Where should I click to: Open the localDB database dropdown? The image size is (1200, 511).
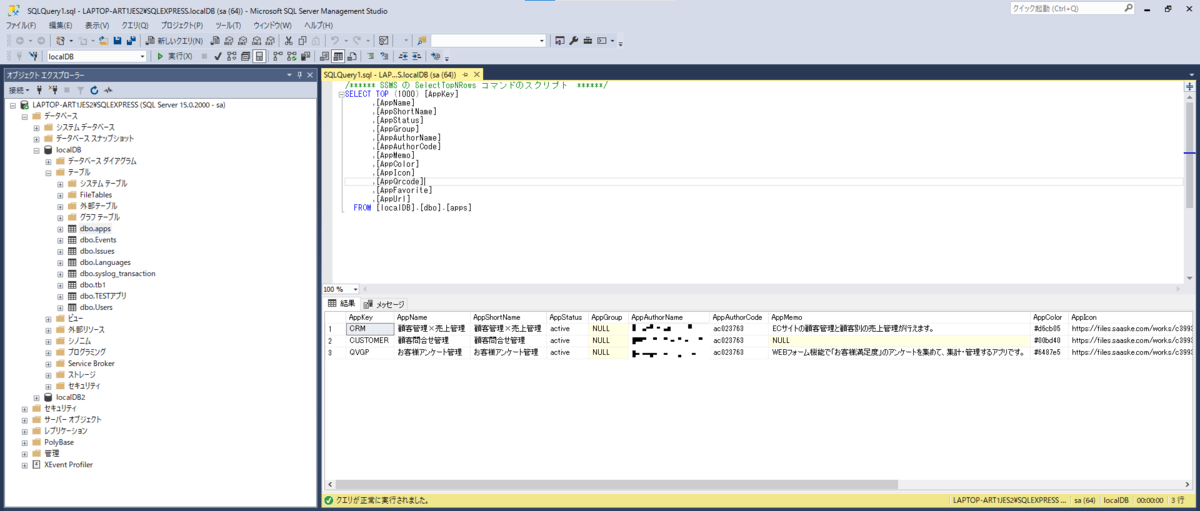click(141, 56)
